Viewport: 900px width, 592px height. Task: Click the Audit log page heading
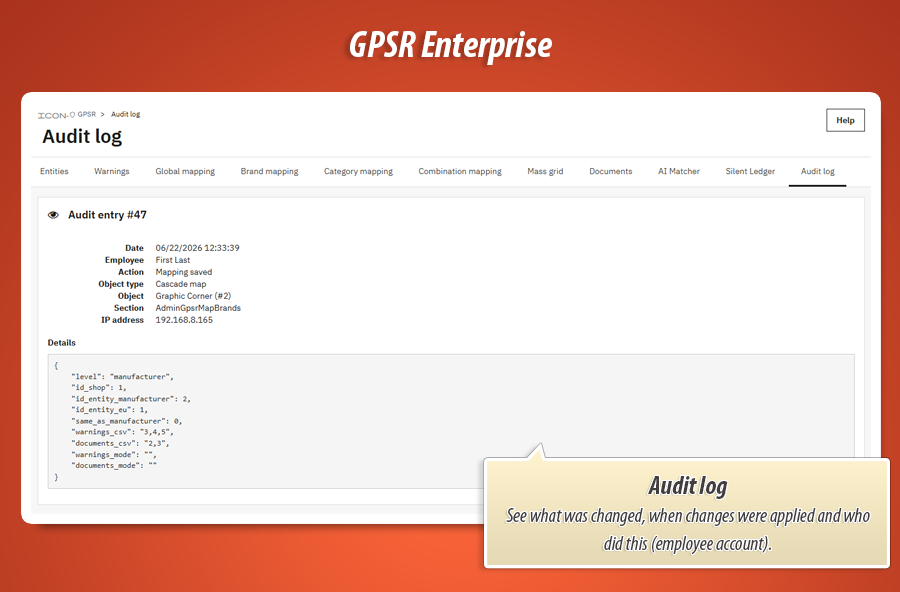[82, 137]
